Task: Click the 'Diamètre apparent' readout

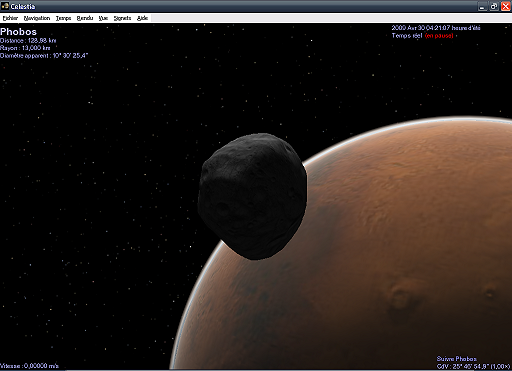Action: pos(44,56)
